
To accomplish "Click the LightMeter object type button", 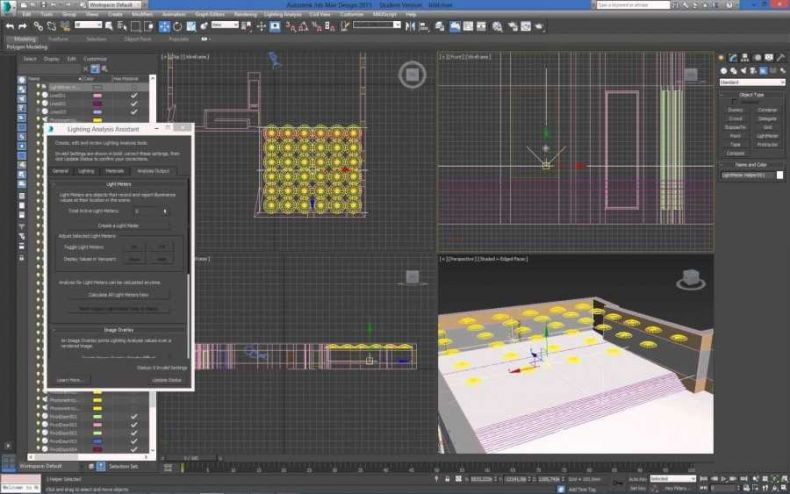I will pos(767,136).
